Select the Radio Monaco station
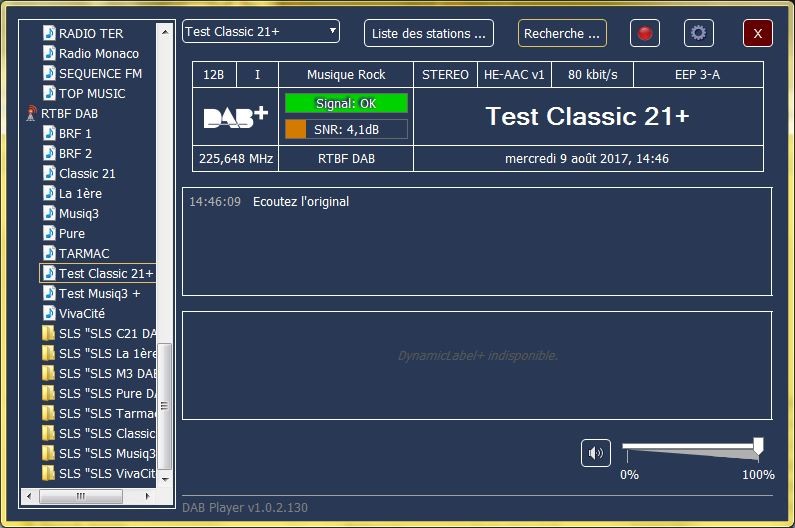The height and width of the screenshot is (528, 795). [91, 53]
